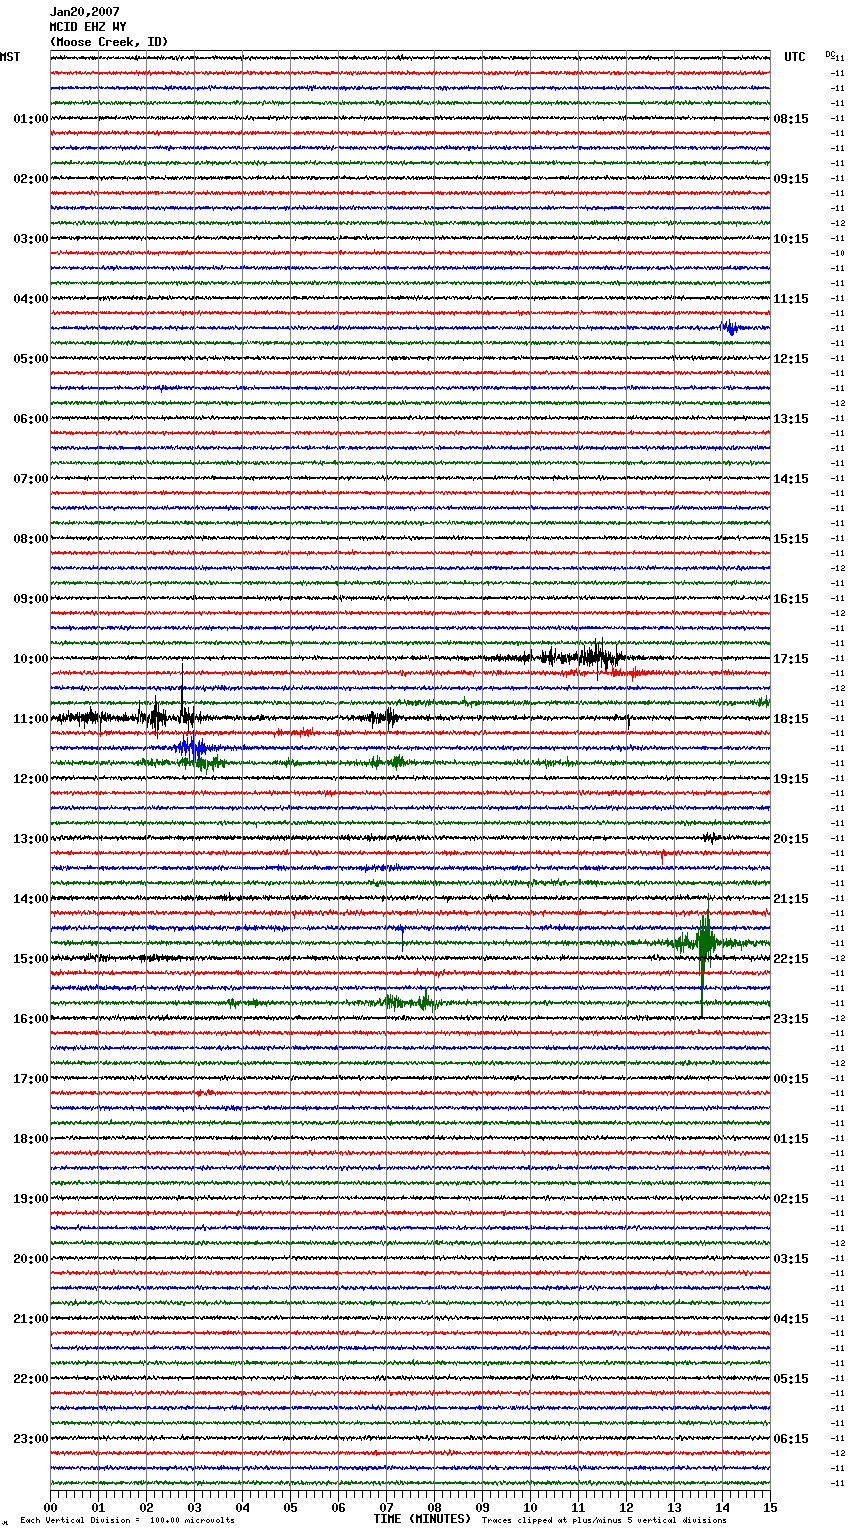850x1534 pixels.
Task: Click the "15:00" MST time label
Action: tap(31, 959)
